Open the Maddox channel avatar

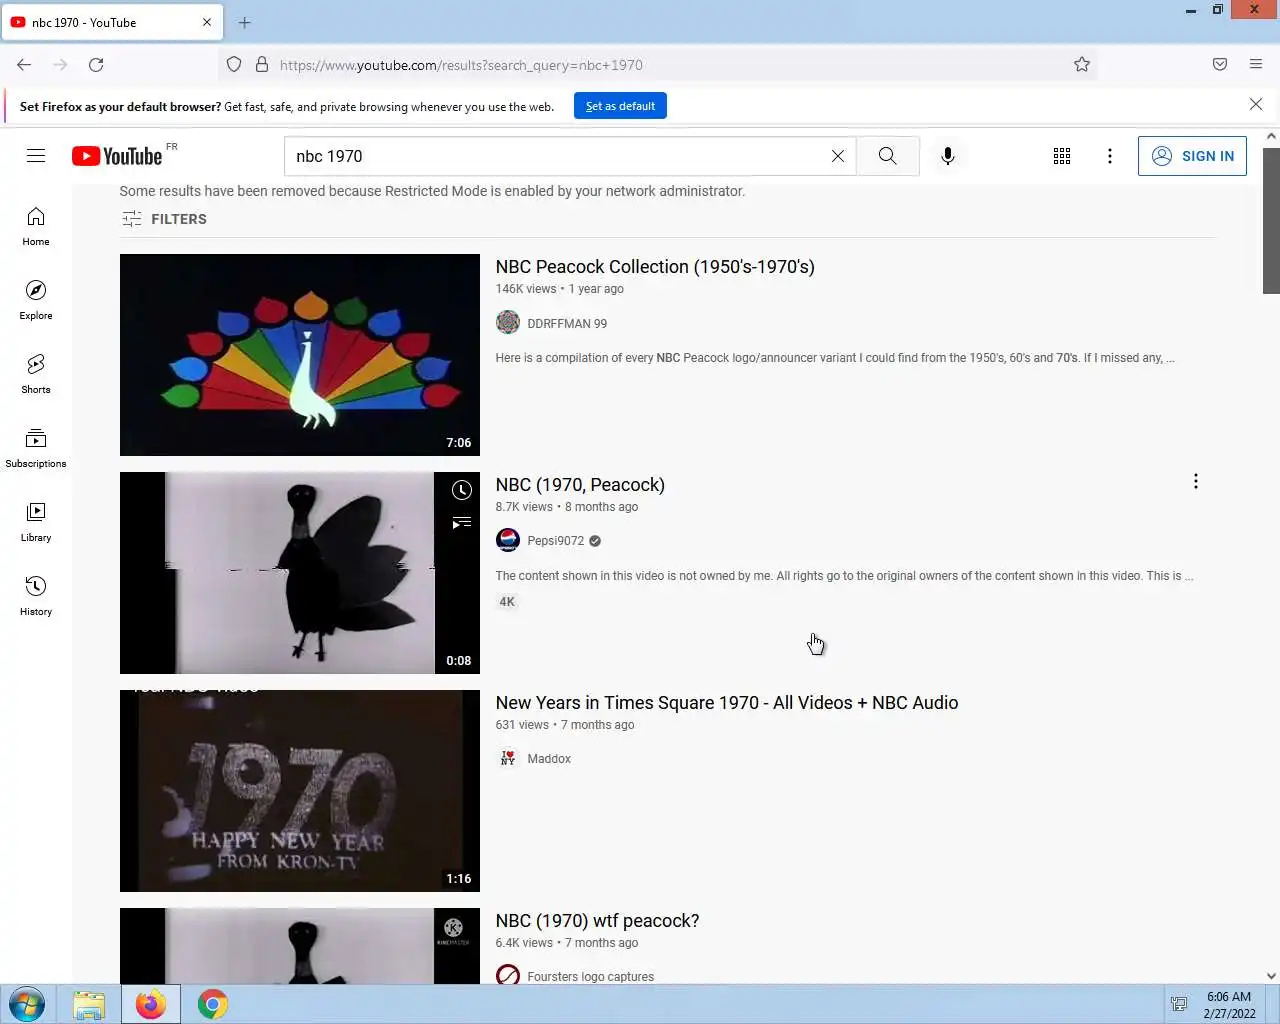508,758
